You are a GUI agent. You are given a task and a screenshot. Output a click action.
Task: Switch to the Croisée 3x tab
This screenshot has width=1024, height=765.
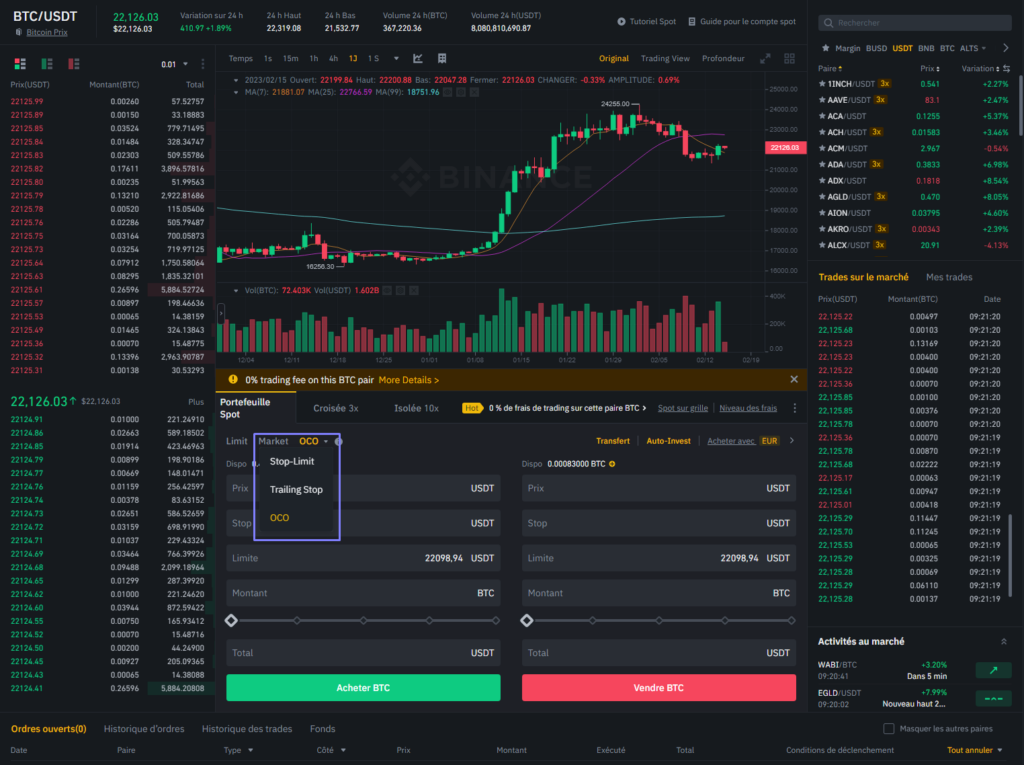(335, 408)
